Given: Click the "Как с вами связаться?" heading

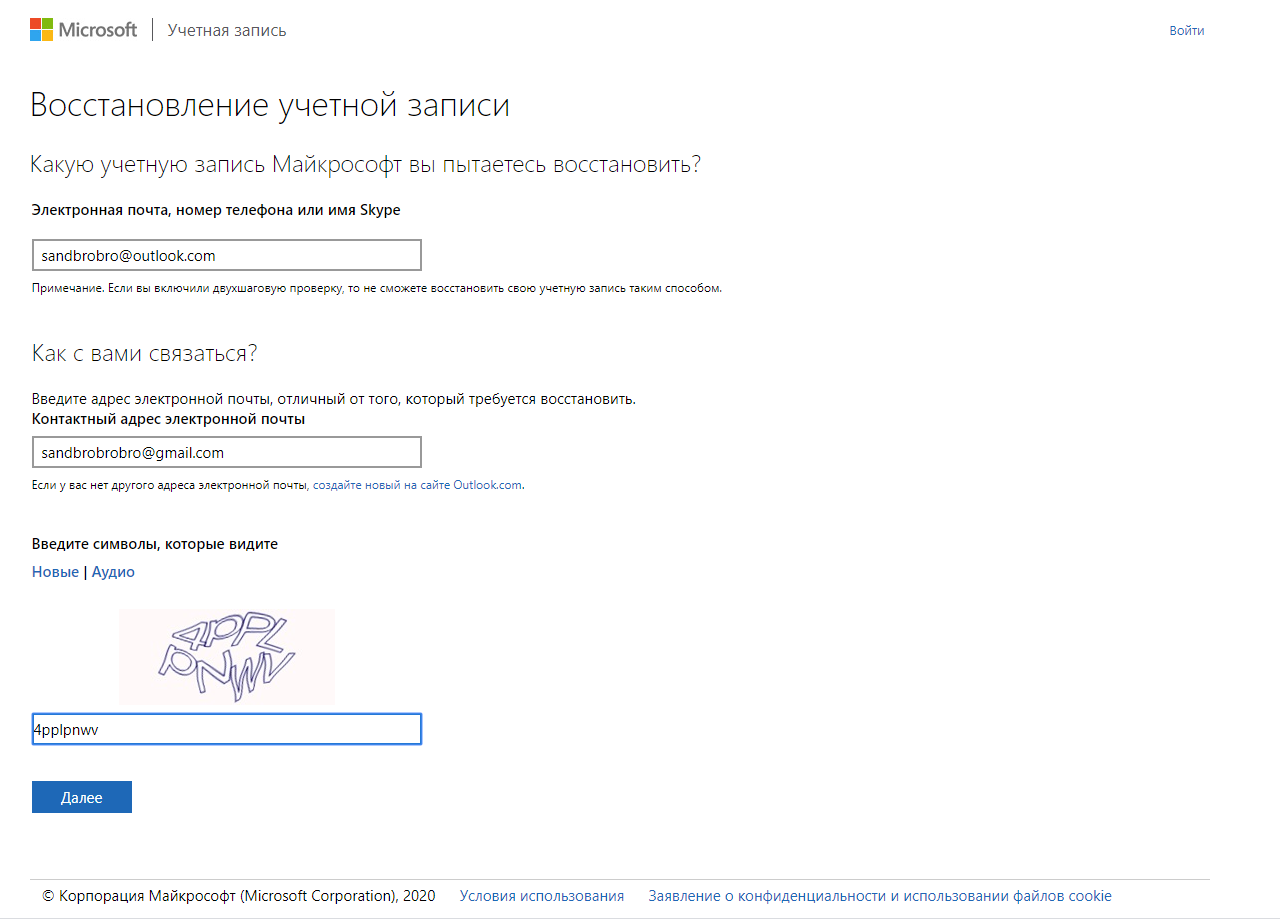Looking at the screenshot, I should (x=144, y=353).
